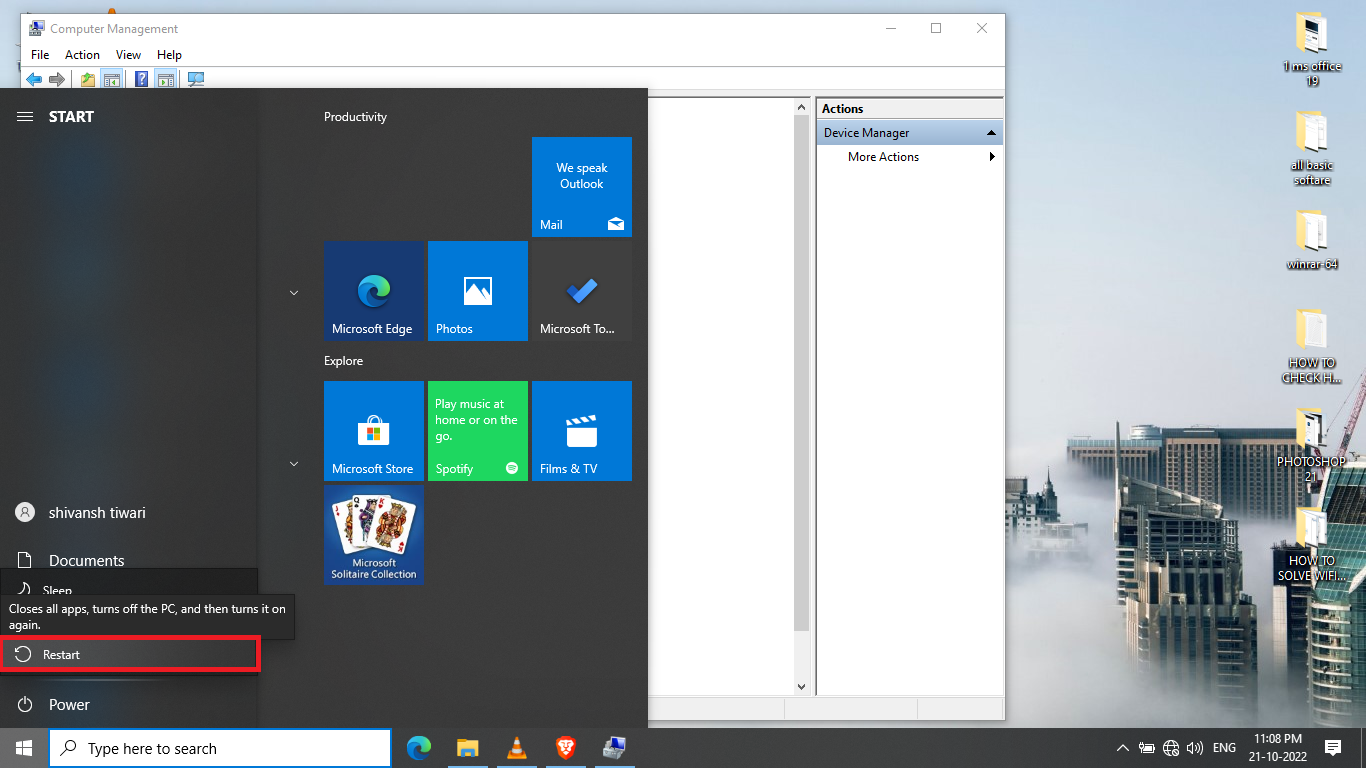Viewport: 1366px width, 768px height.
Task: Open the Mail tile
Action: click(582, 187)
